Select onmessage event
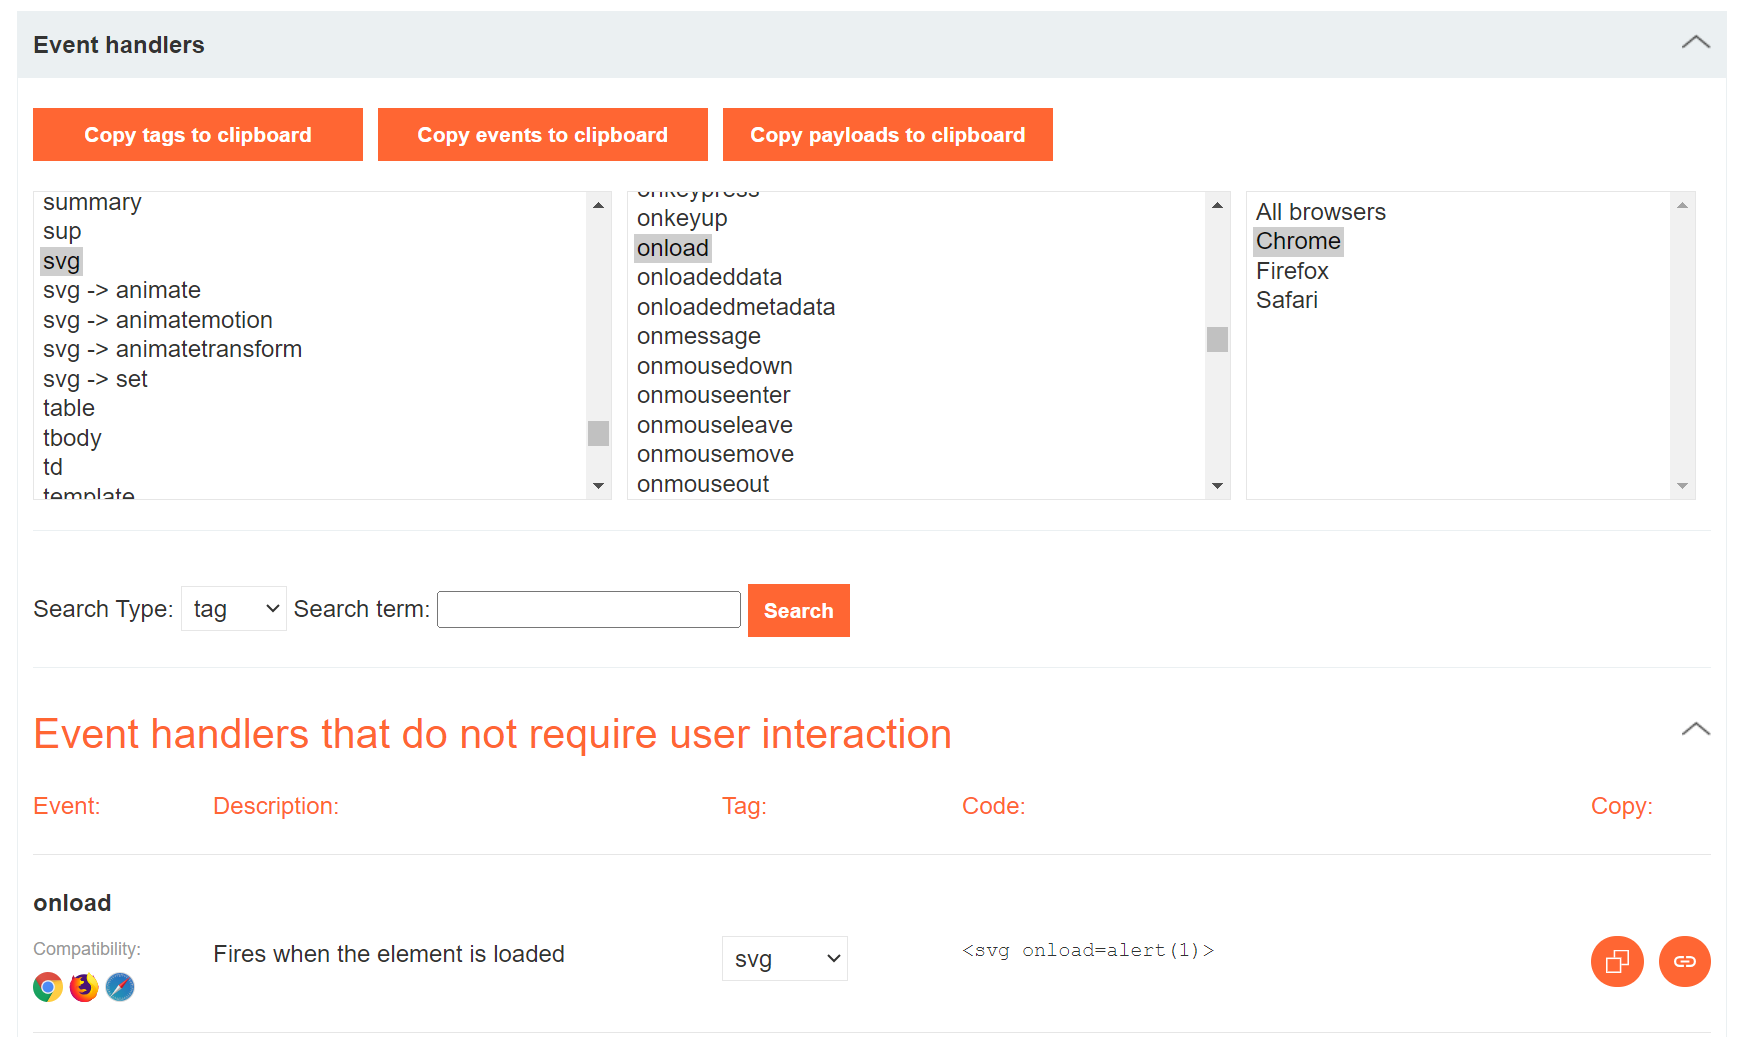 tap(699, 336)
